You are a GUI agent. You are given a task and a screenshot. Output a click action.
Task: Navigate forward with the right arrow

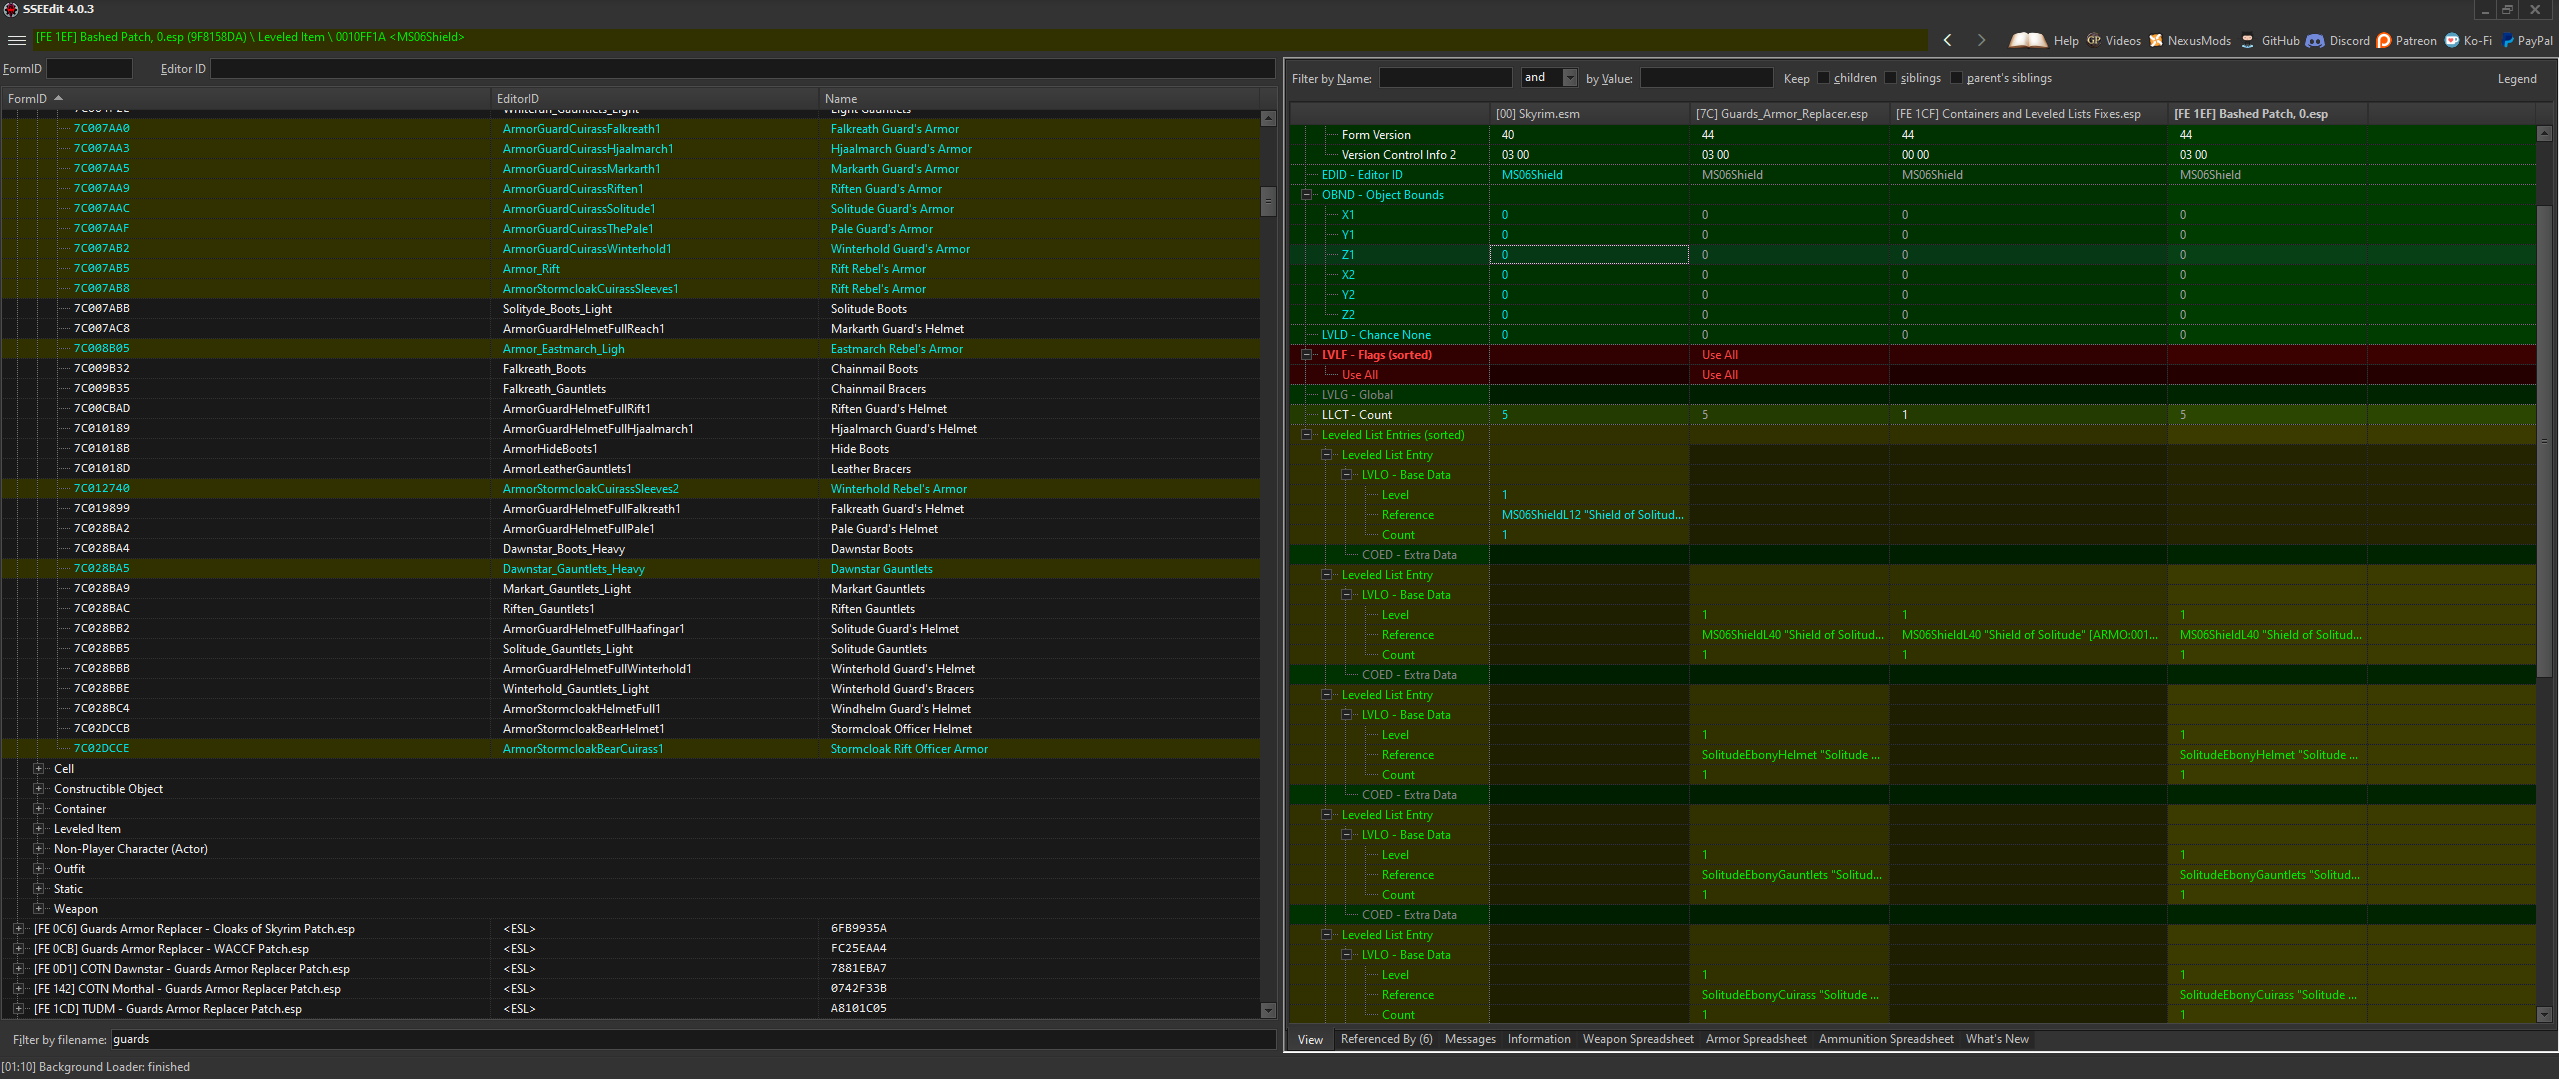(1981, 40)
